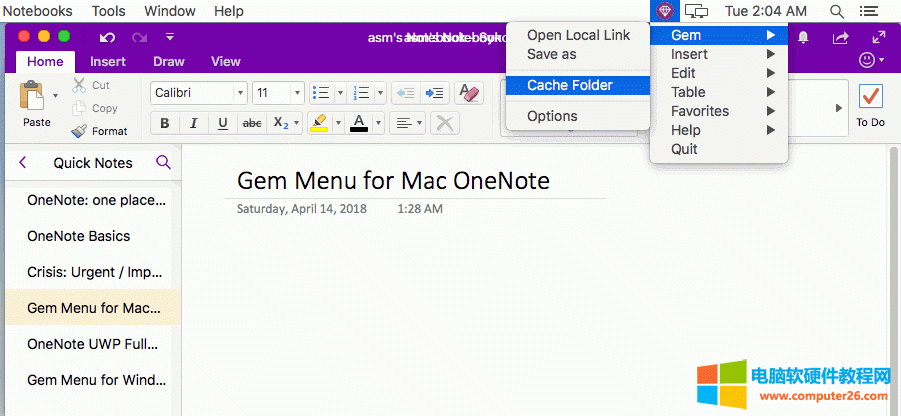Click the page title Gem Menu for Mac OneNote

click(393, 181)
